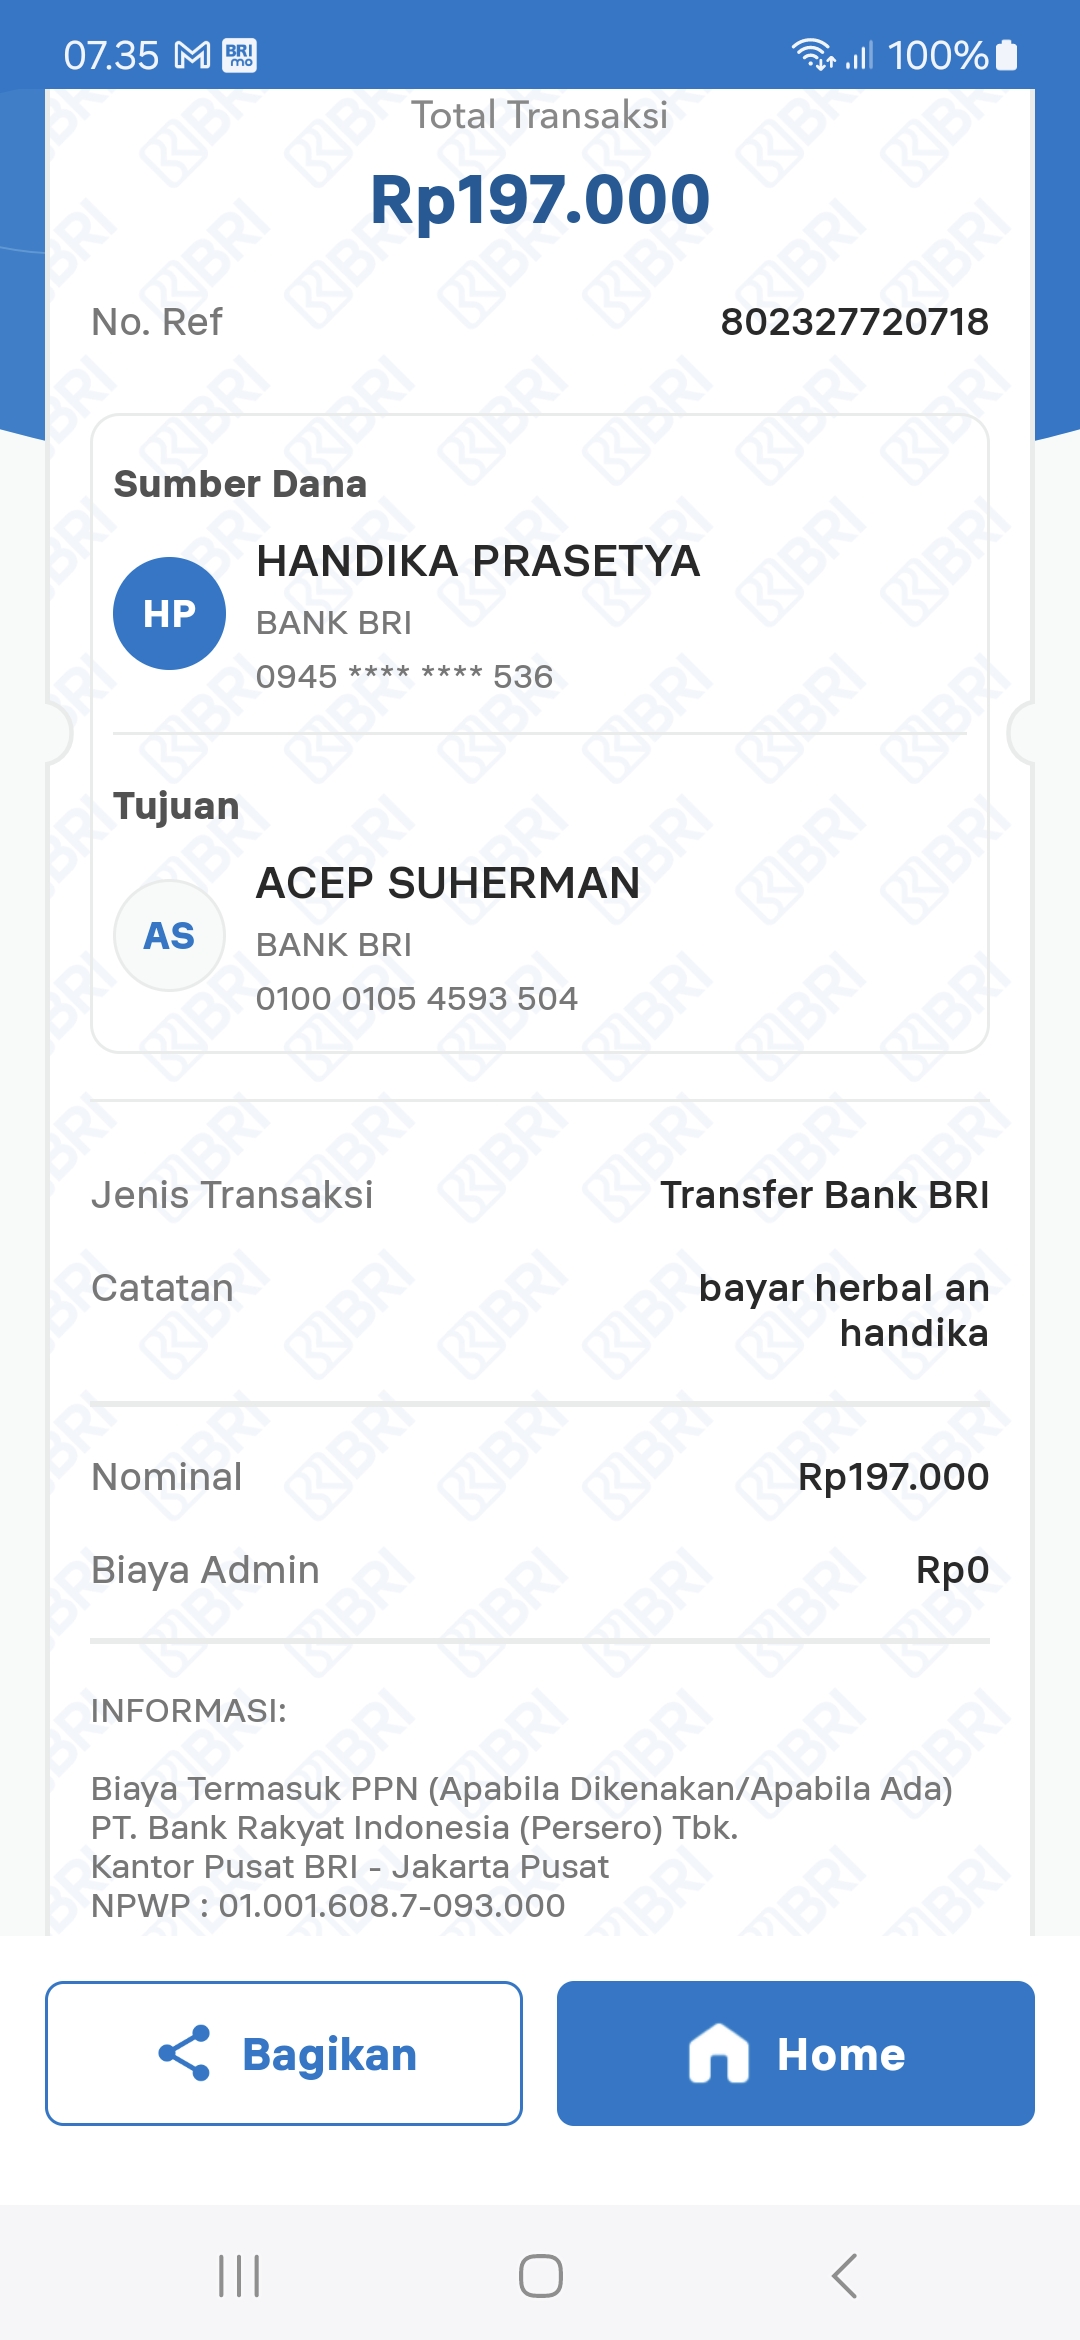This screenshot has width=1080, height=2340.
Task: Tap the Transfer Bank BRI transaction type
Action: click(824, 1195)
